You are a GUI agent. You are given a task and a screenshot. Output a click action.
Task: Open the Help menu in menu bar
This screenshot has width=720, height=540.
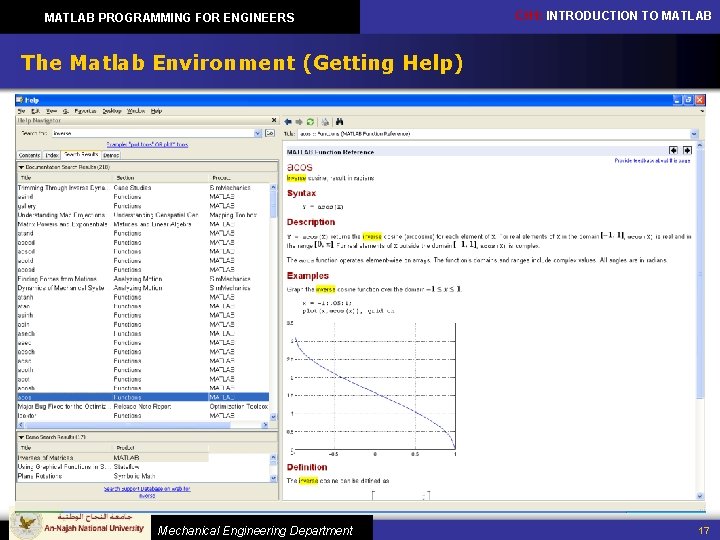(157, 111)
